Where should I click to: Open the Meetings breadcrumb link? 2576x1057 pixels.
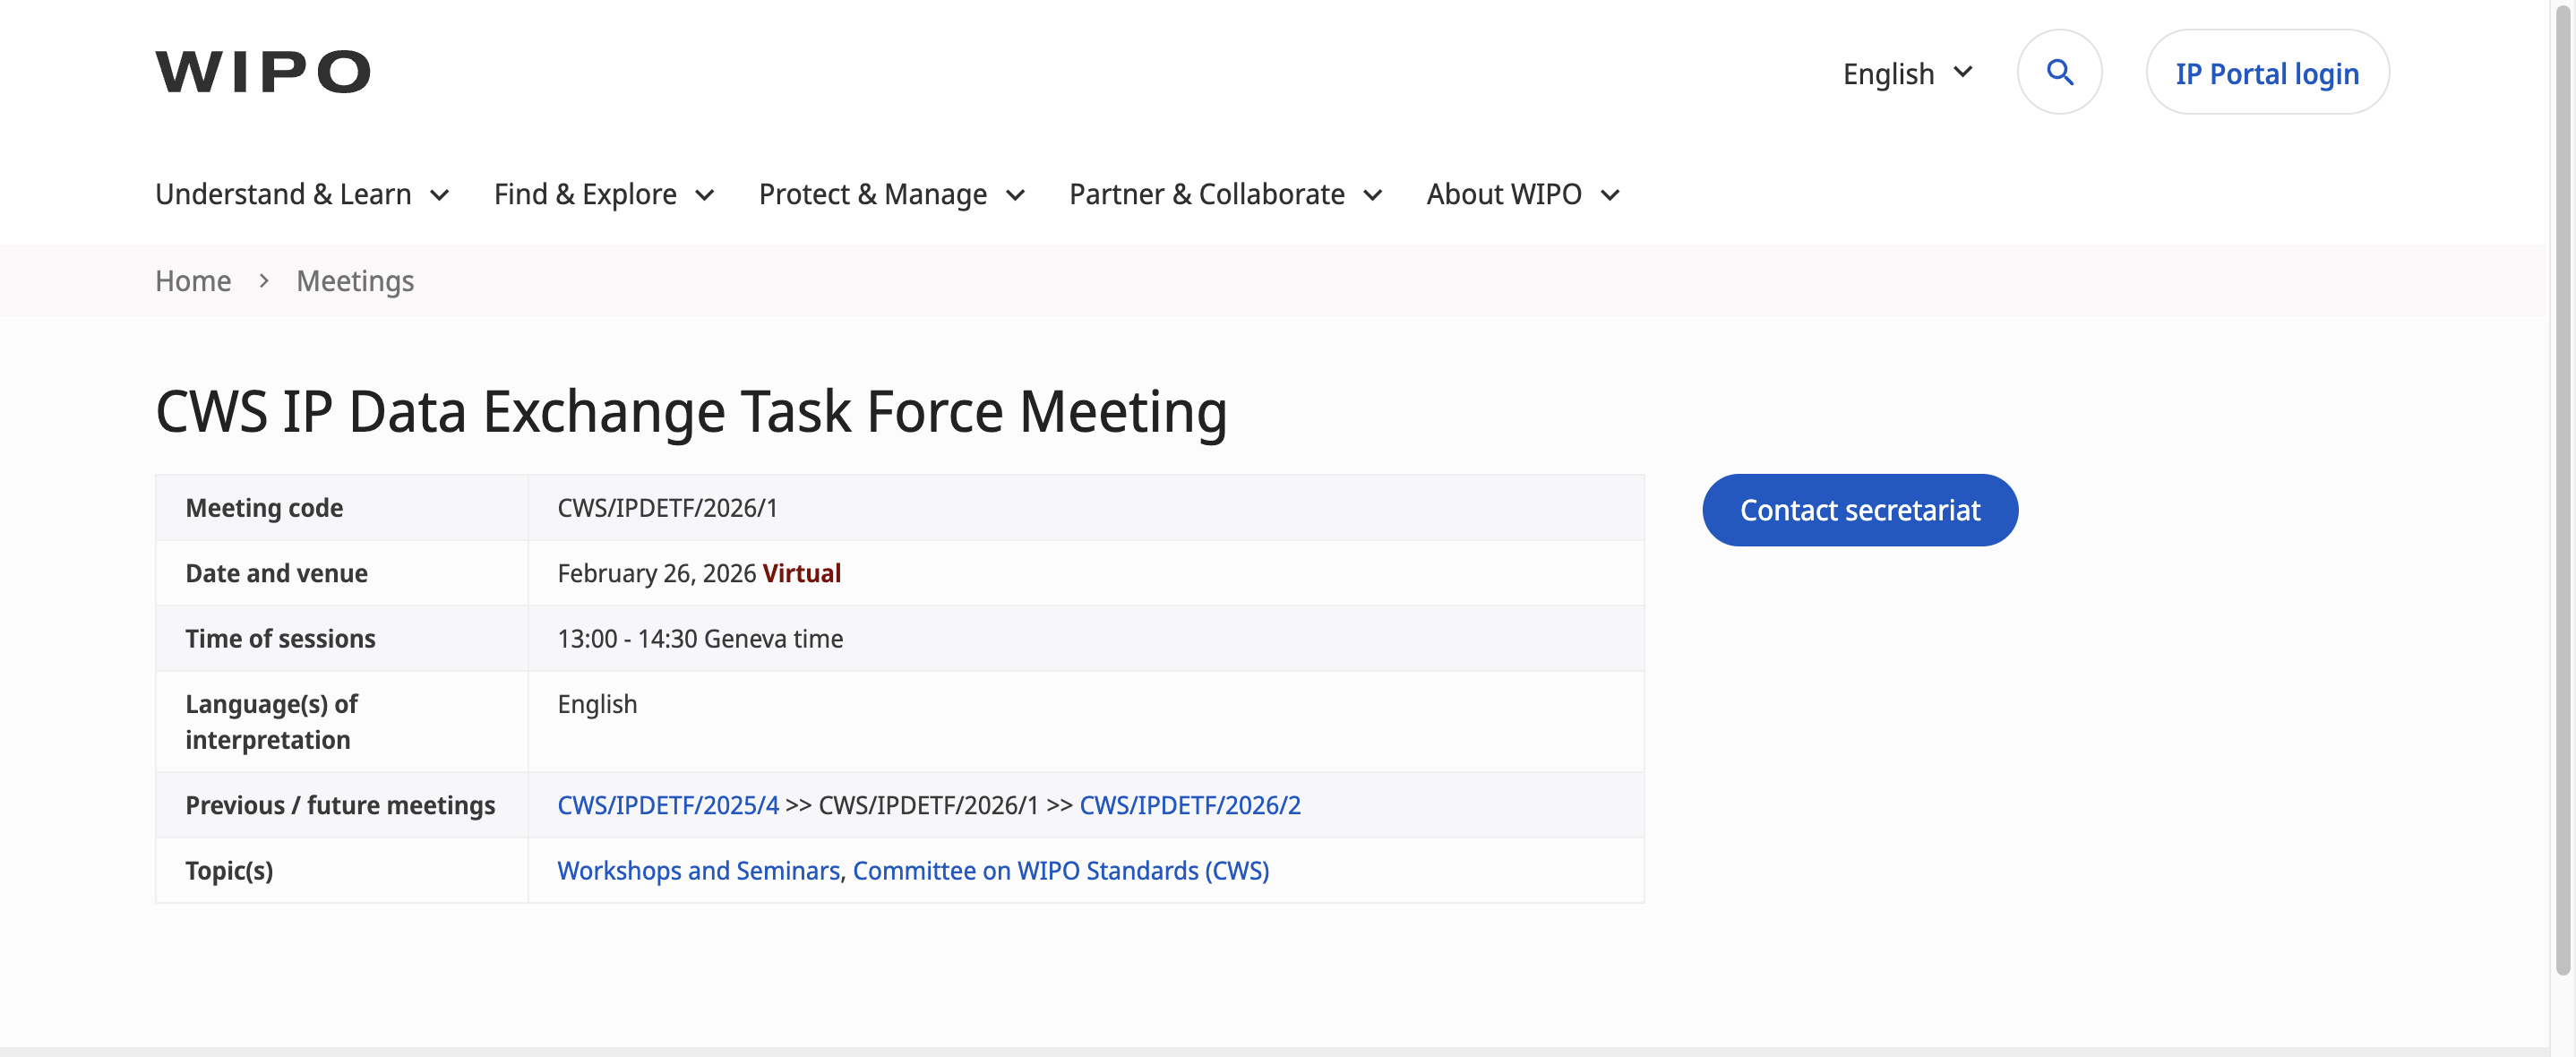[x=355, y=281]
